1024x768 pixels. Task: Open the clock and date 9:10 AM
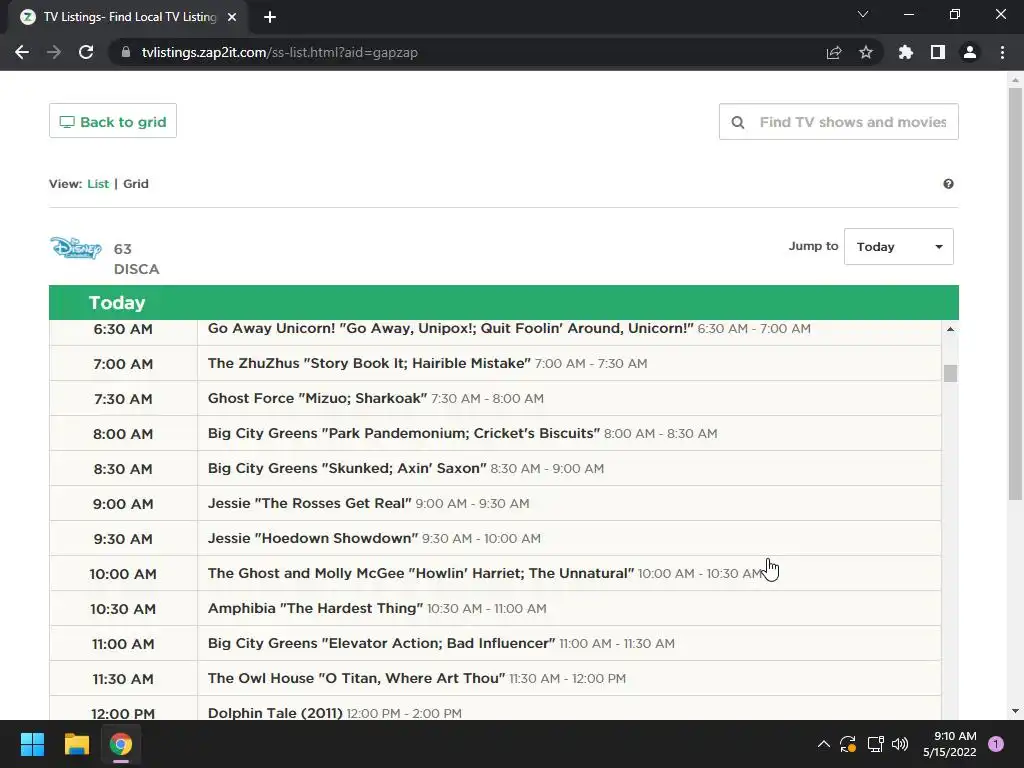click(950, 744)
